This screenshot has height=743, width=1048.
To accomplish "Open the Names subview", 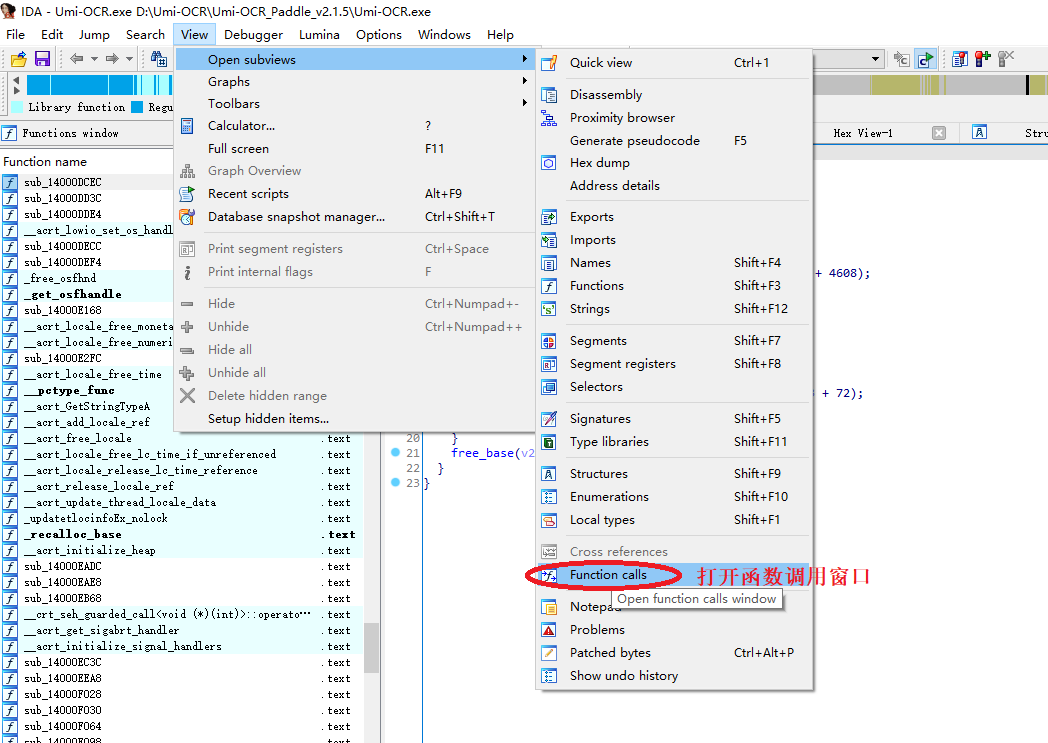I will click(x=675, y=263).
